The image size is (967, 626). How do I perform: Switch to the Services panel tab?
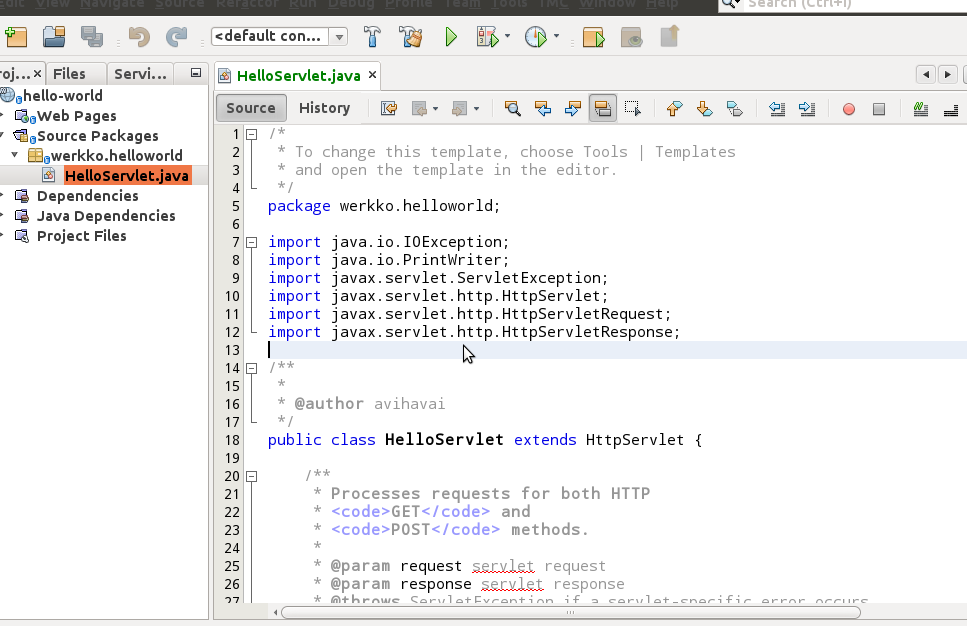tap(141, 74)
